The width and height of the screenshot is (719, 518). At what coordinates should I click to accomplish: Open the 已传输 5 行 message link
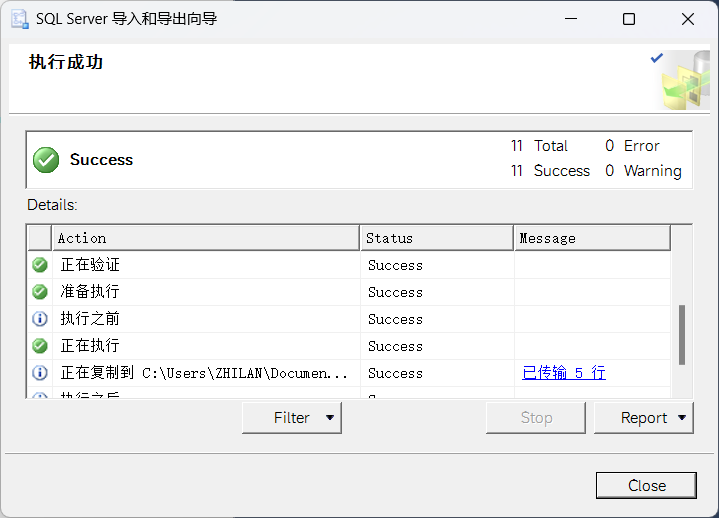point(564,373)
